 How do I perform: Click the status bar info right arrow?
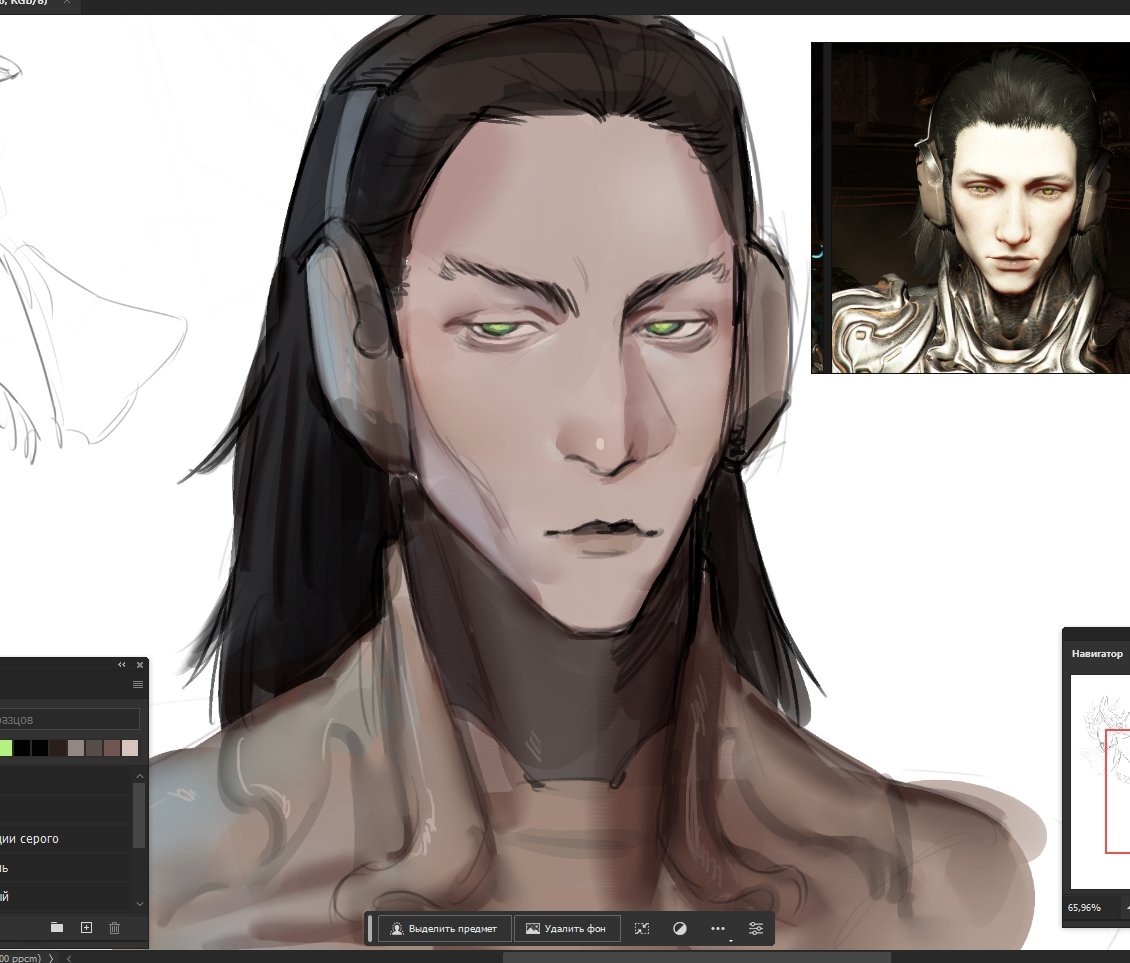click(51, 958)
